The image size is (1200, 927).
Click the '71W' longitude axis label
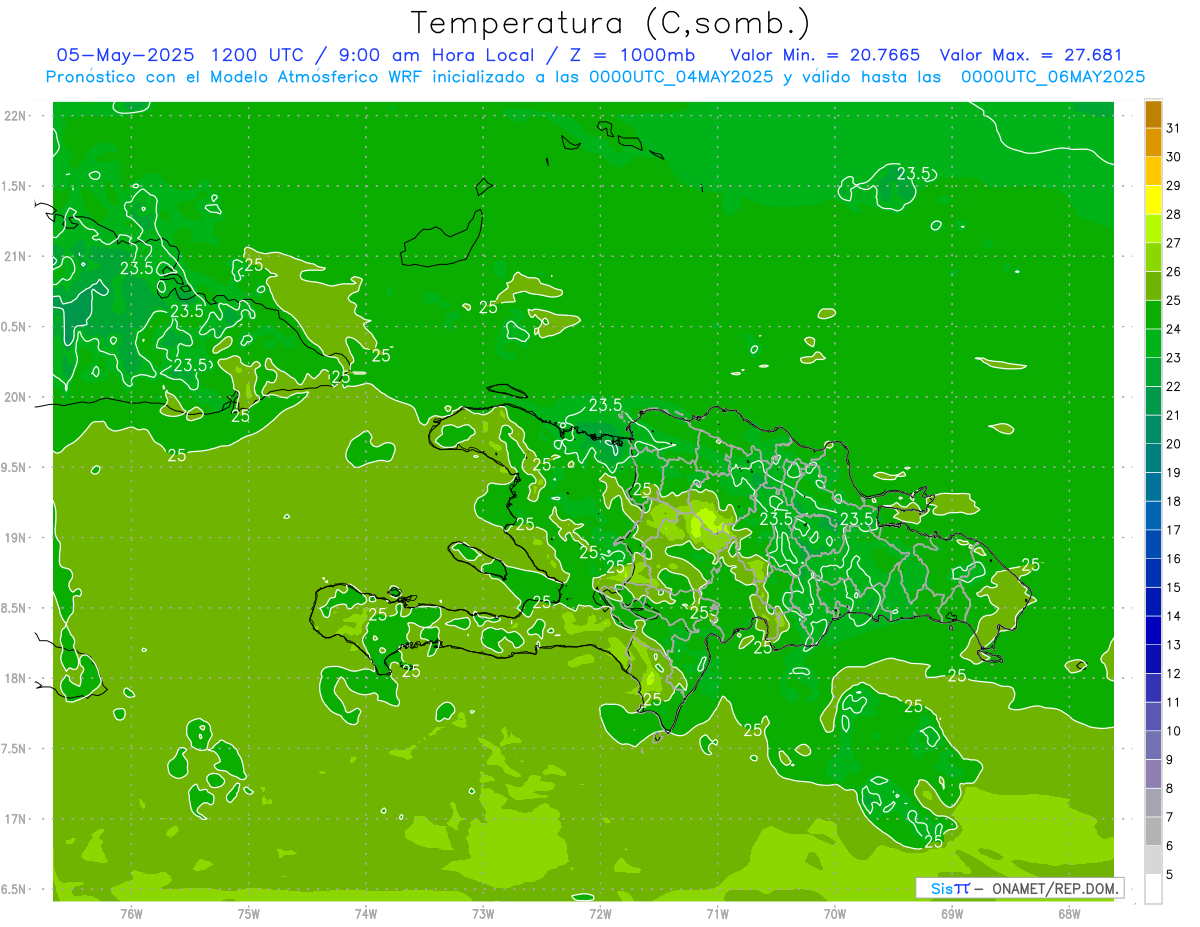(717, 913)
